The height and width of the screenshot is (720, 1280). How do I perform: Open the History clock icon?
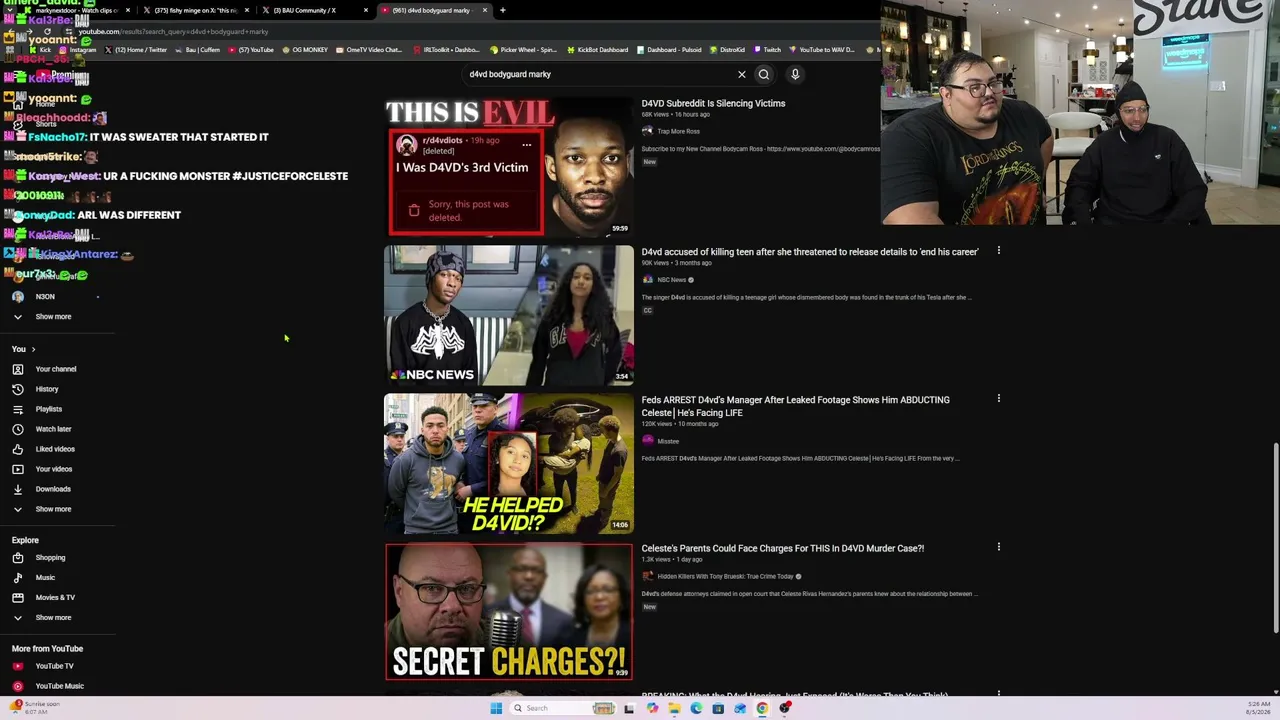(x=17, y=389)
